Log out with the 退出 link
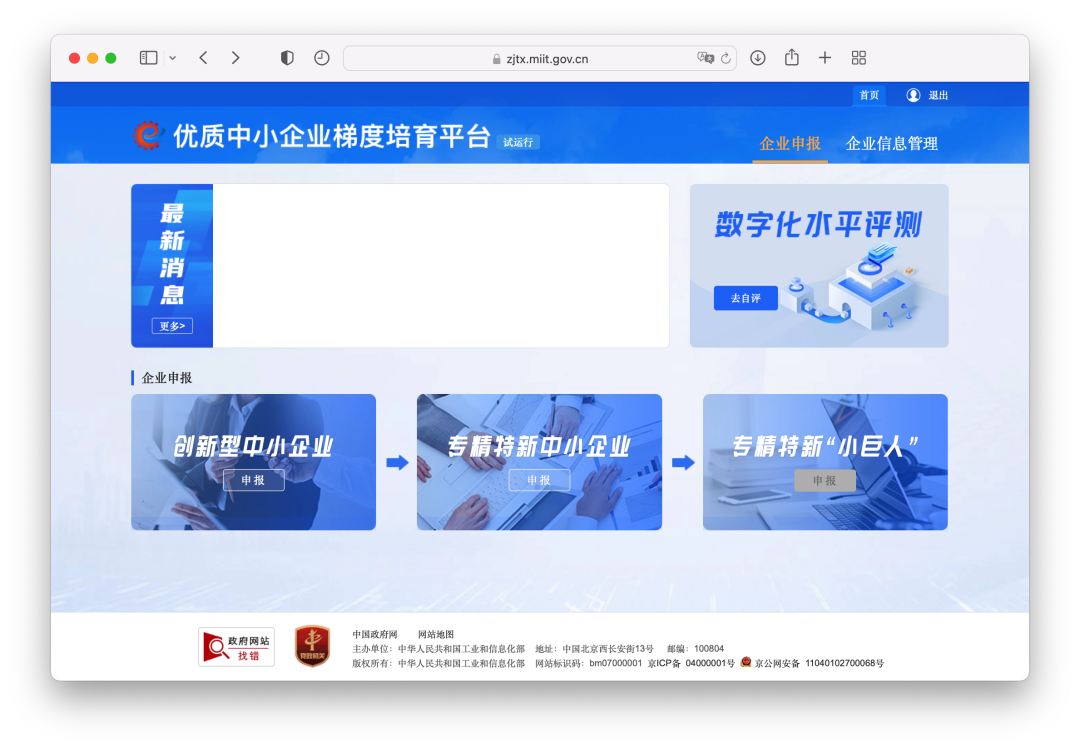1080x748 pixels. [938, 95]
